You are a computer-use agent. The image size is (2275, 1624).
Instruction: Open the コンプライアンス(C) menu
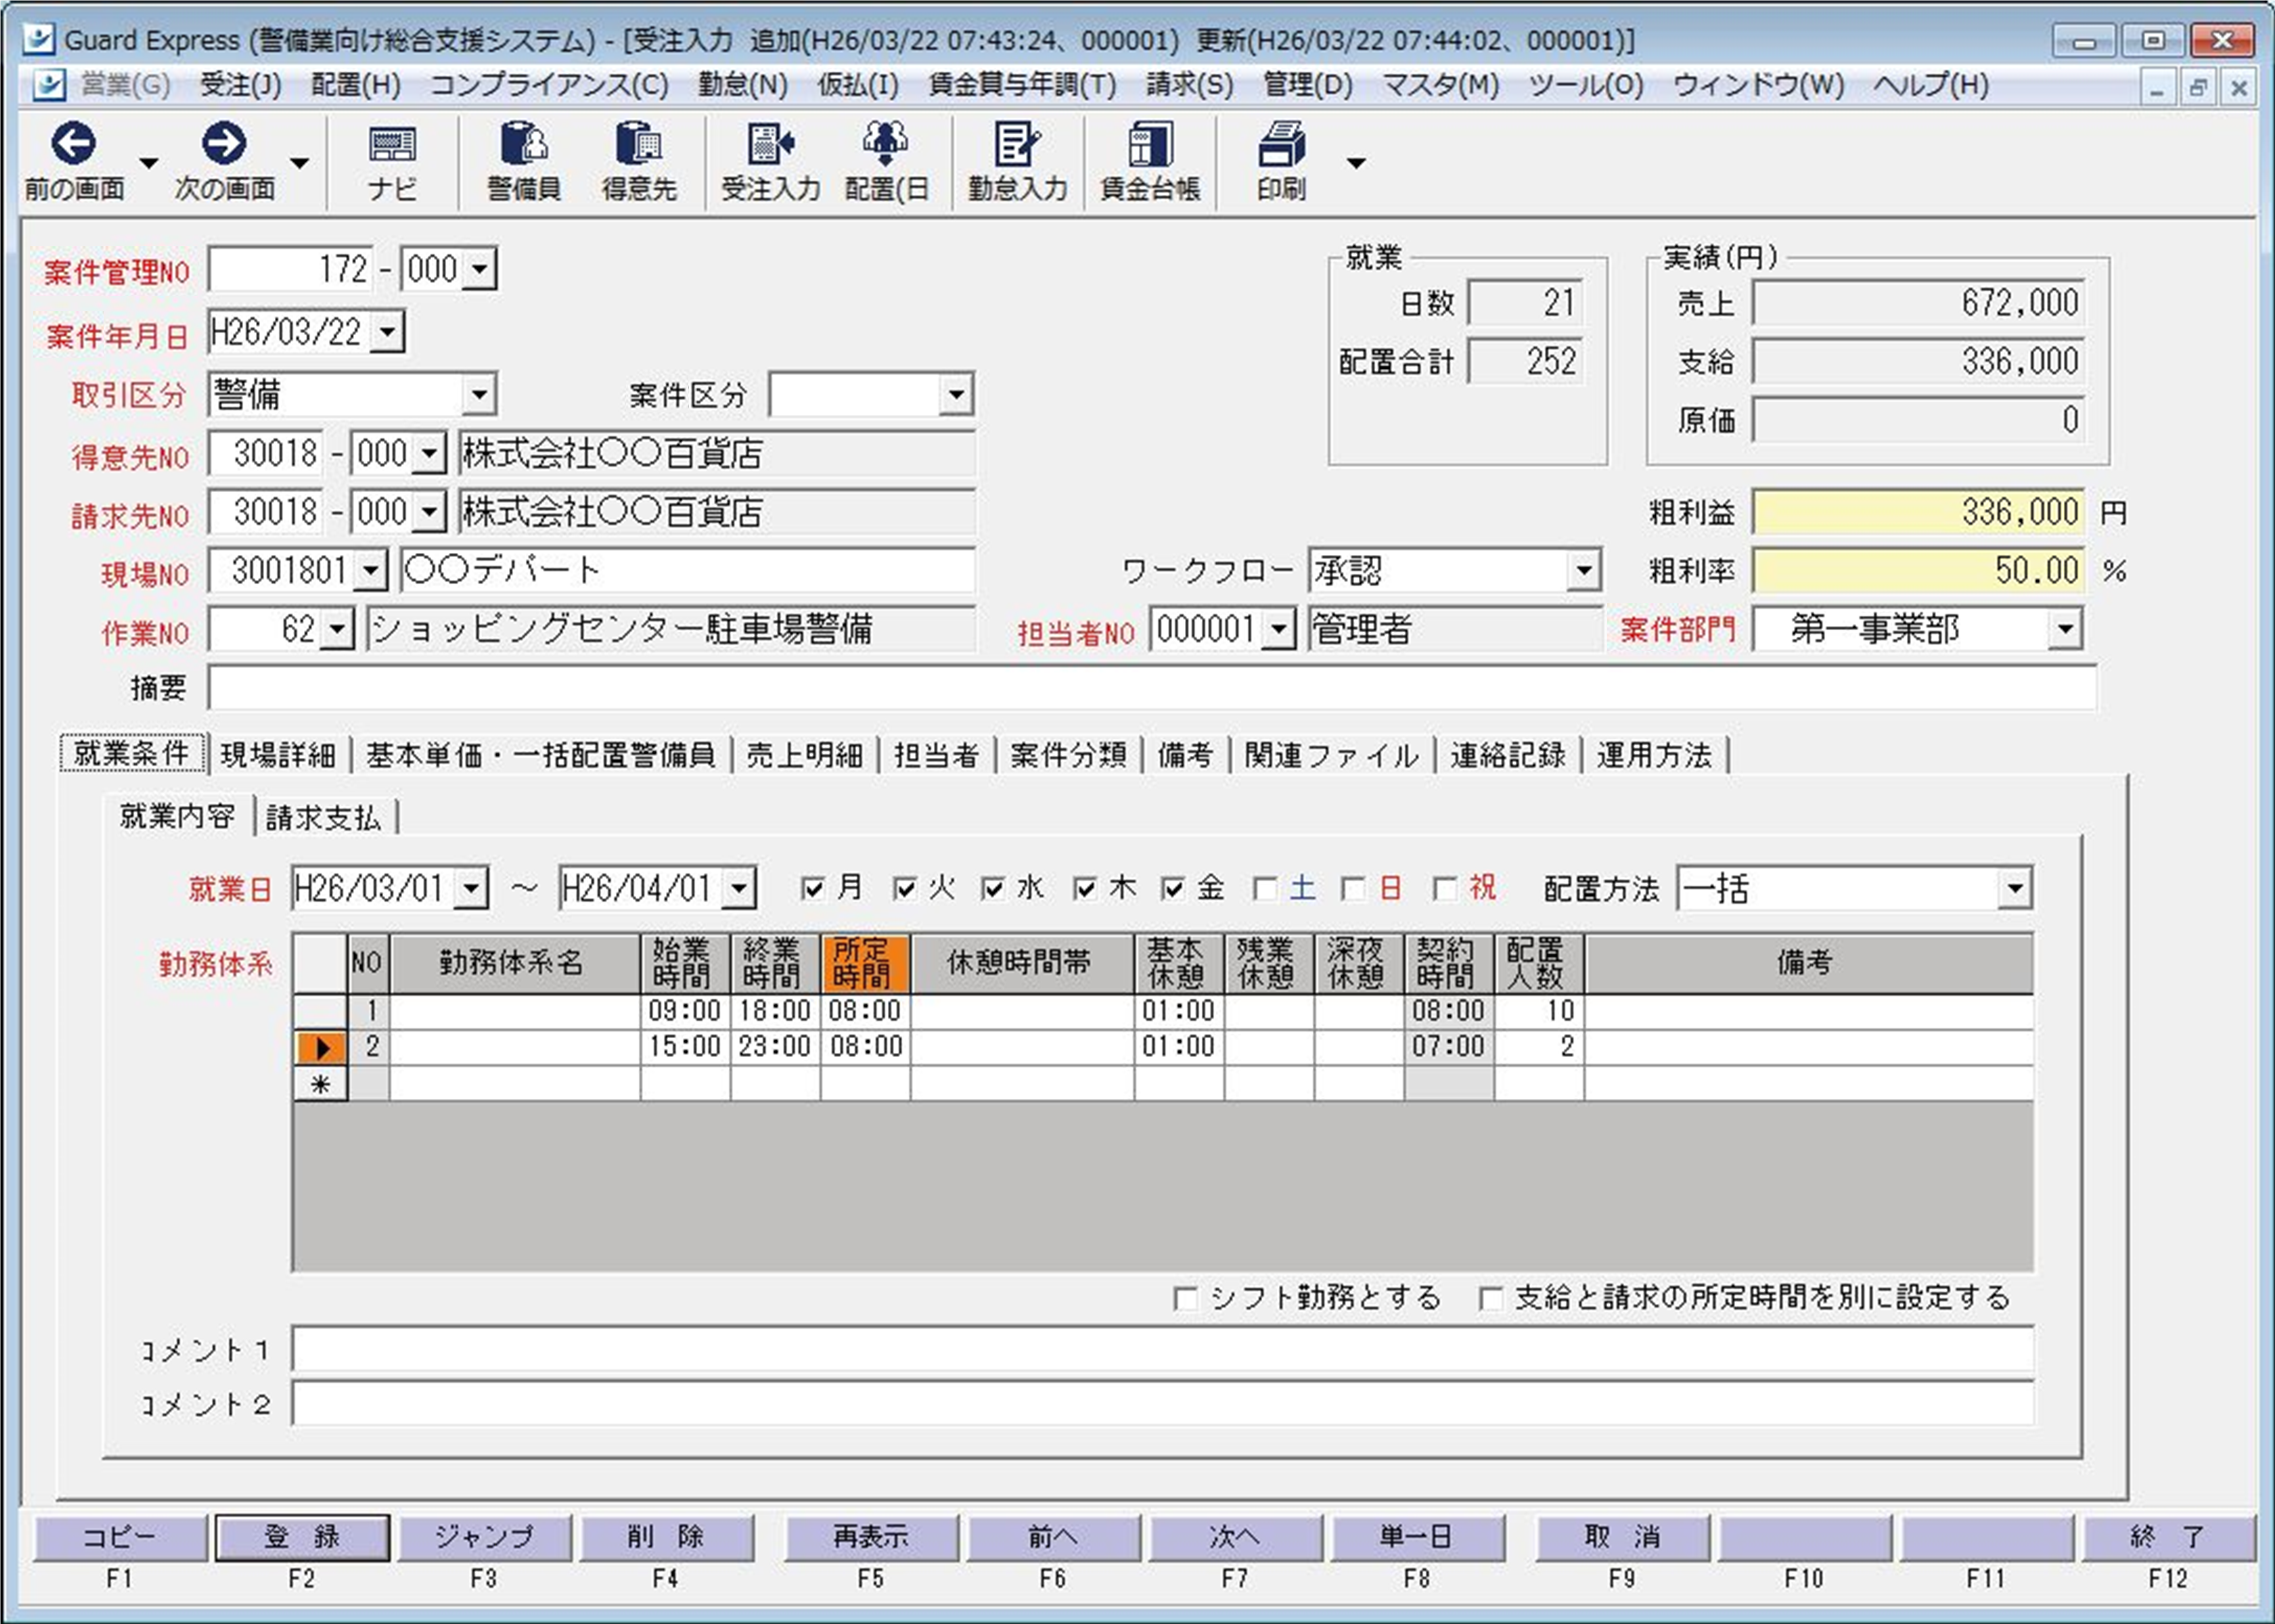pos(549,85)
